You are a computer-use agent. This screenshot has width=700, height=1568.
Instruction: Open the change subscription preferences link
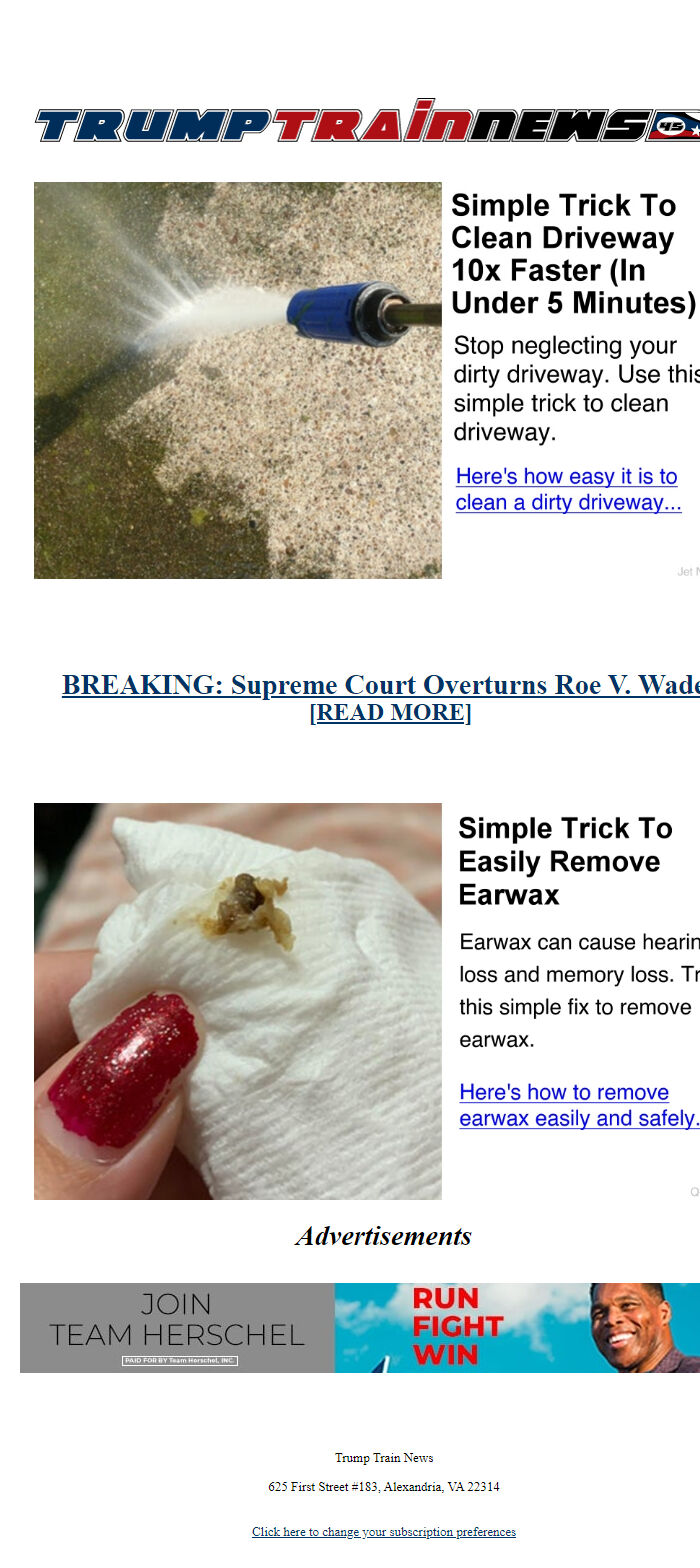(x=384, y=1532)
